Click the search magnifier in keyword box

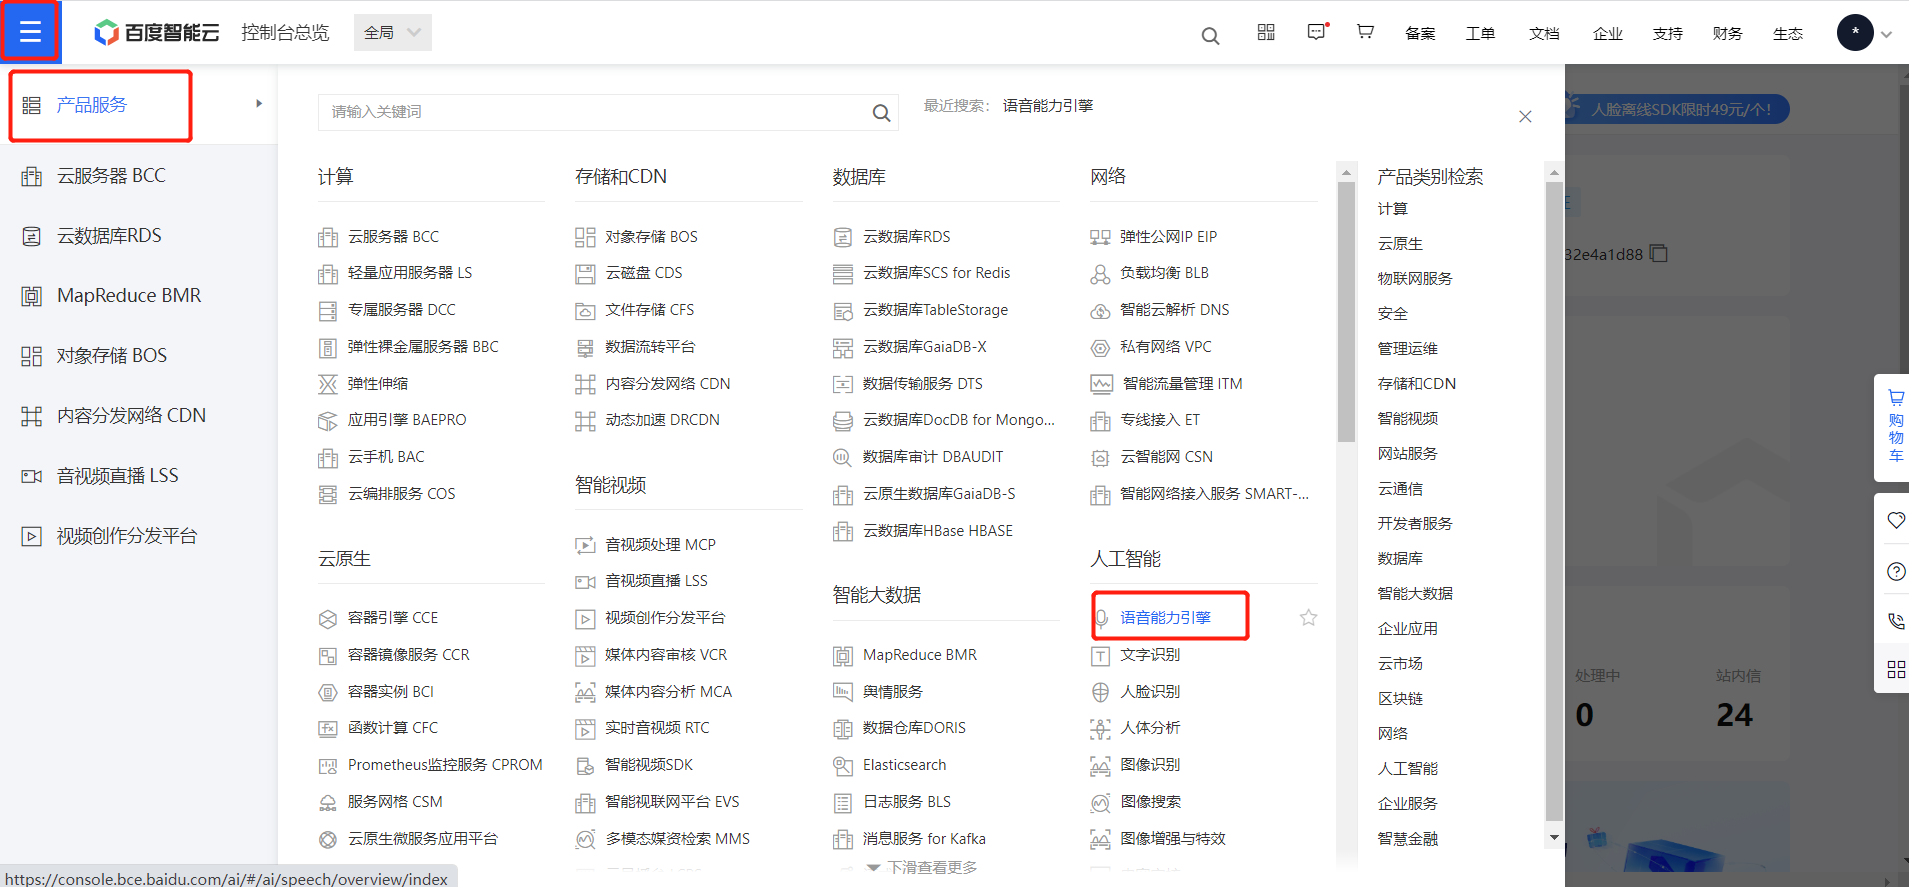pos(881,113)
